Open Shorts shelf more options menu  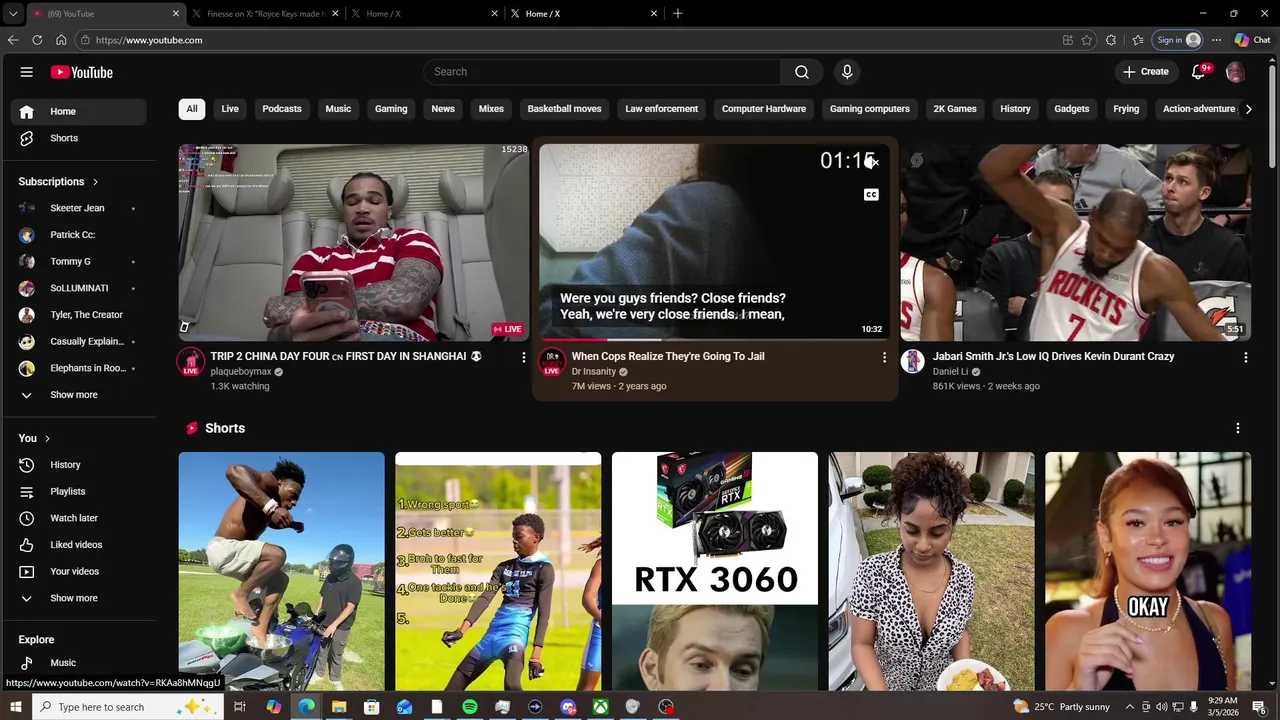[1237, 428]
